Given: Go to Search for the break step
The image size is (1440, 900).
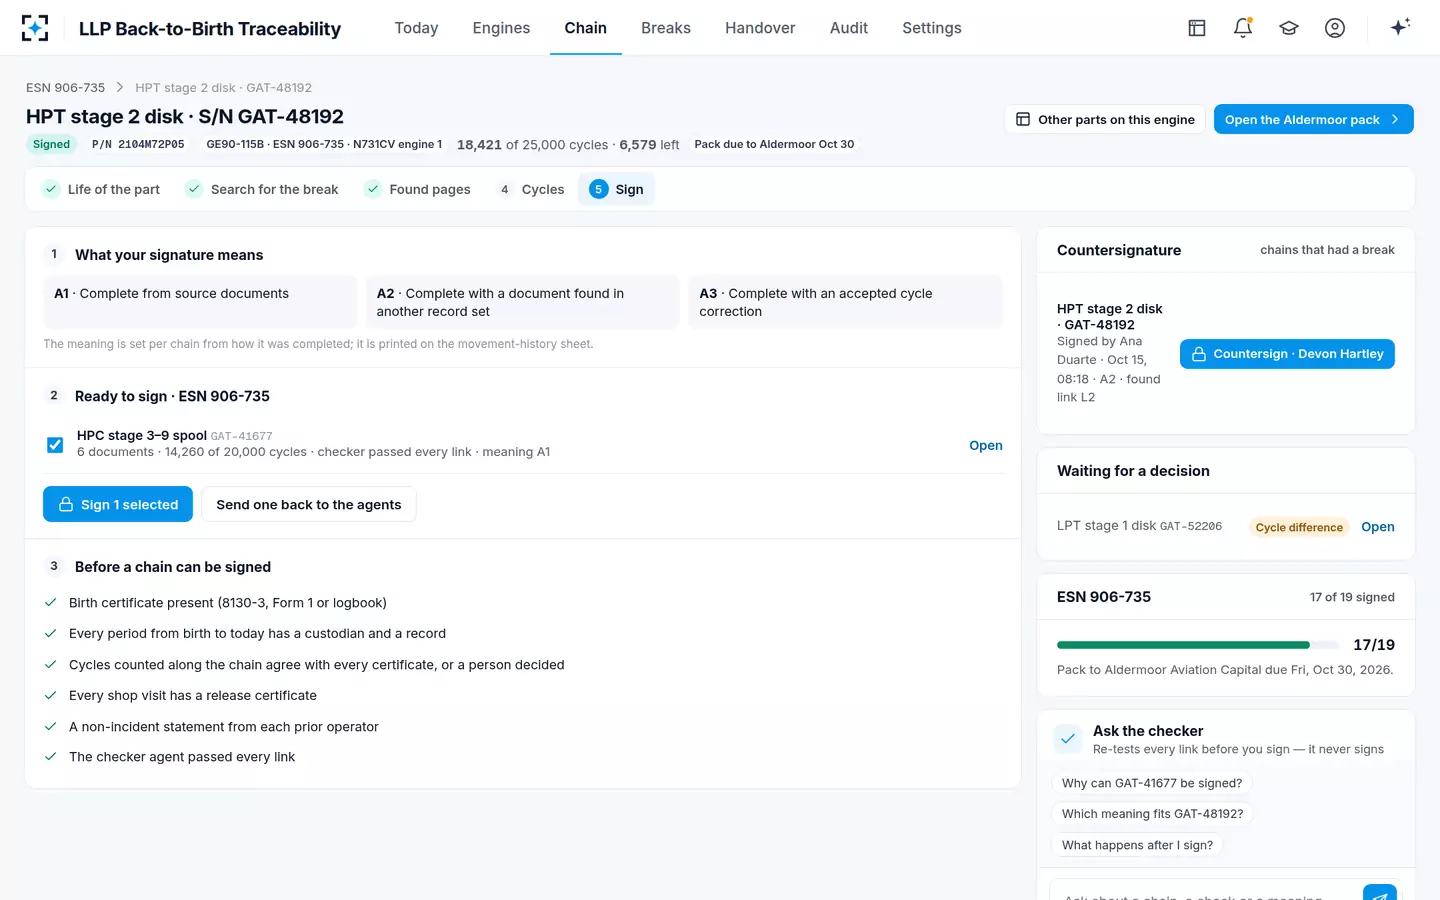Looking at the screenshot, I should (x=263, y=189).
